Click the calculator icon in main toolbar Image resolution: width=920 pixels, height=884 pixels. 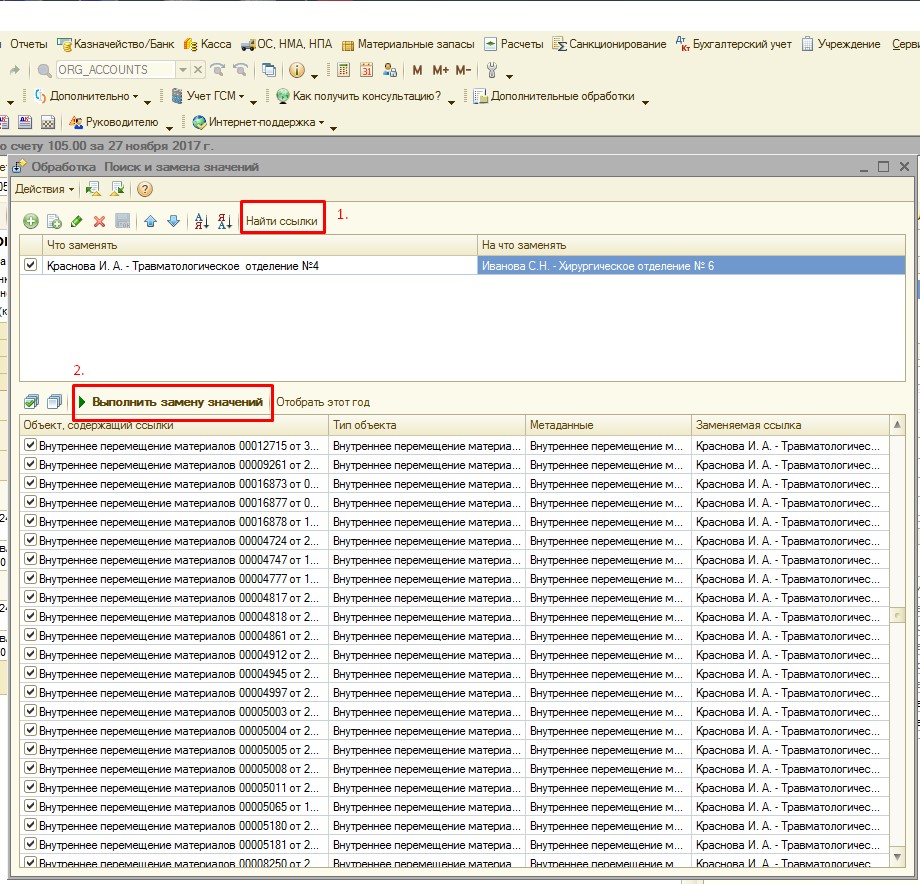[343, 70]
